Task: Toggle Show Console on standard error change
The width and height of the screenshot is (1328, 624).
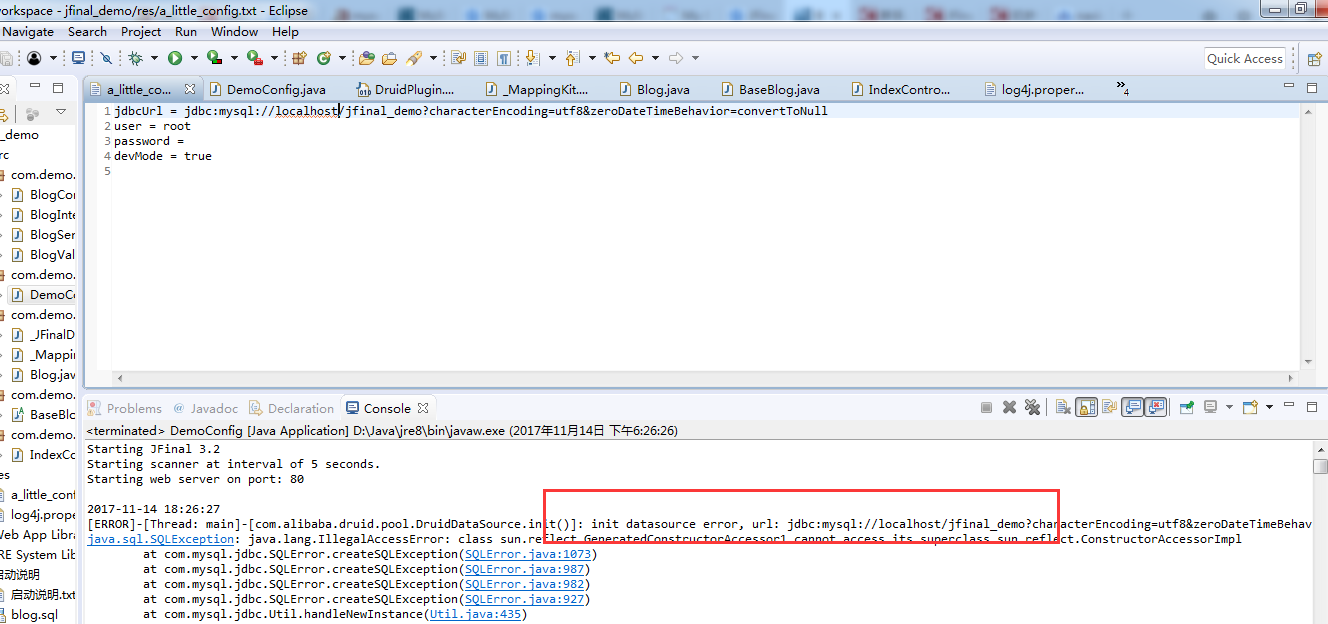Action: click(x=1155, y=407)
